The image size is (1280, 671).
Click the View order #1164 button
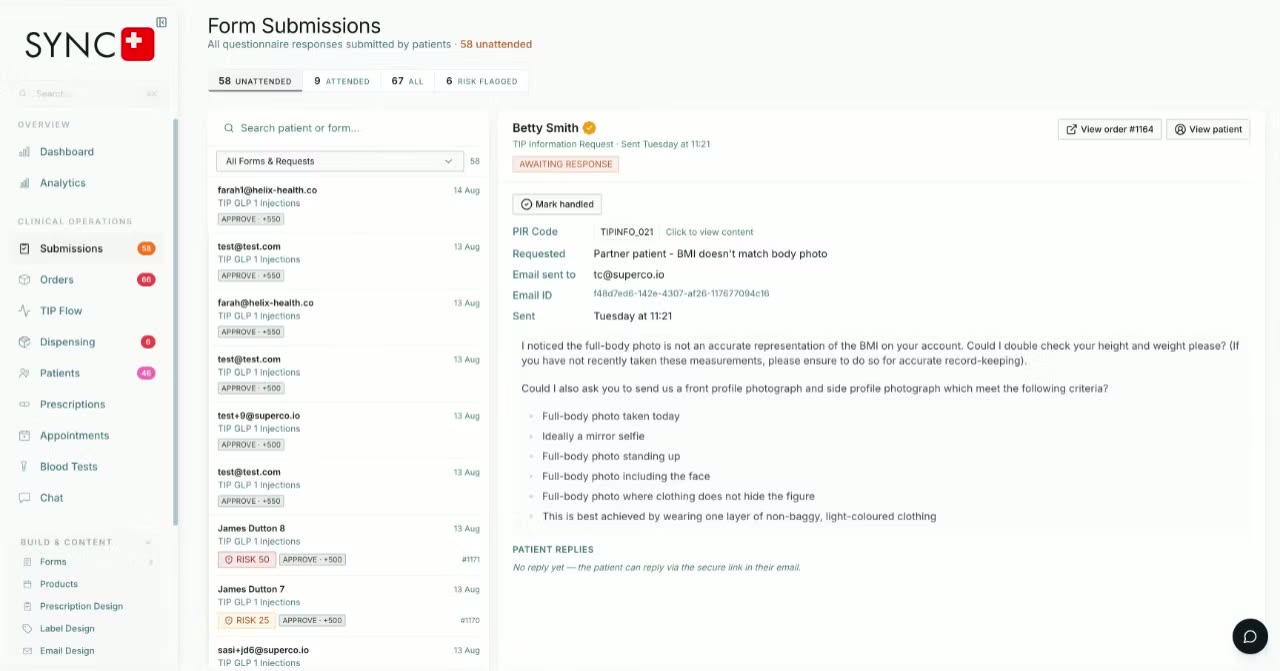click(1110, 129)
